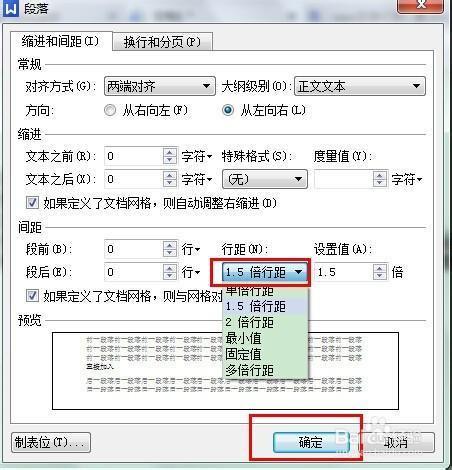Increase the 文本之前 indent with up arrow

coord(170,152)
